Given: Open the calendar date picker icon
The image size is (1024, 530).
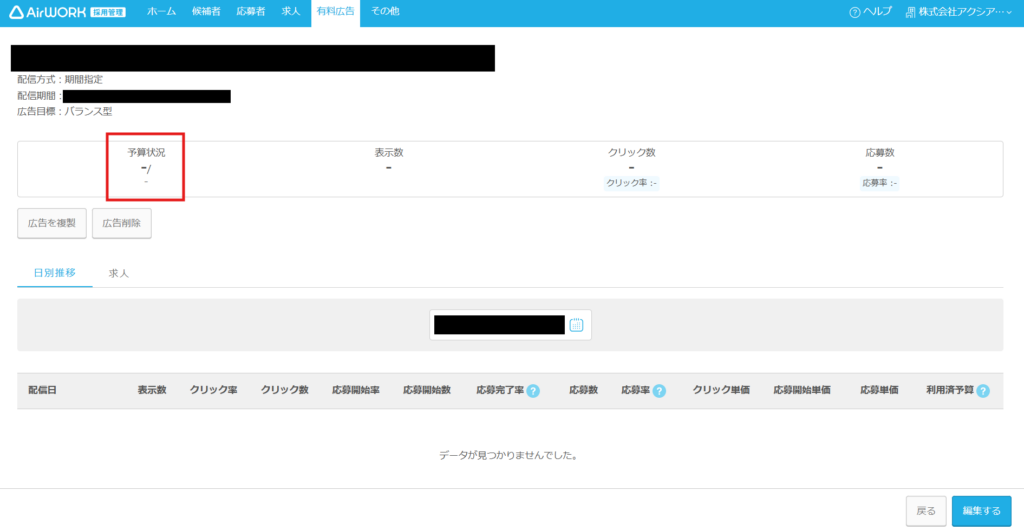Looking at the screenshot, I should pos(576,325).
